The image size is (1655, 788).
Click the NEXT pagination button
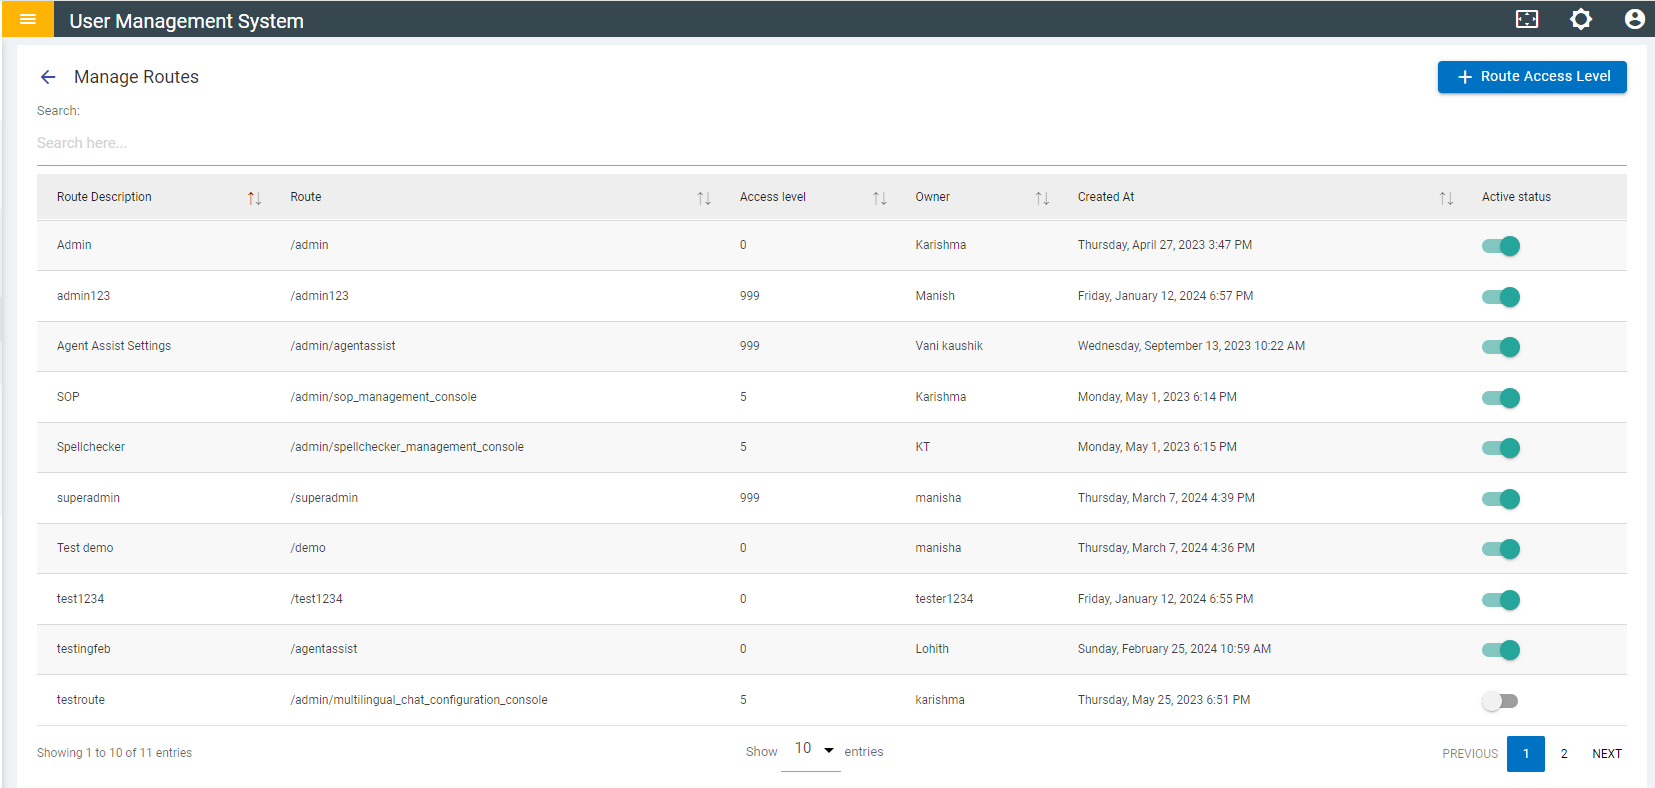click(x=1607, y=754)
